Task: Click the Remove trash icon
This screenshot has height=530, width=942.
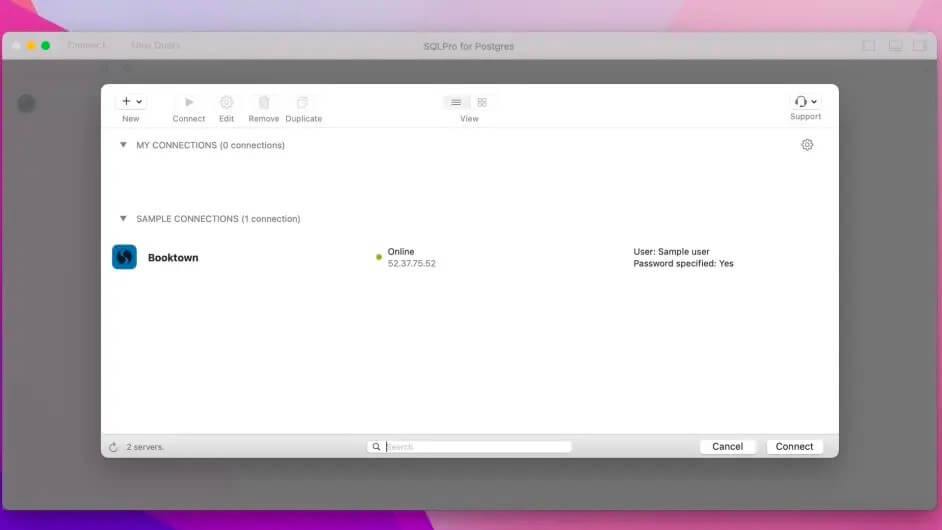Action: [264, 102]
